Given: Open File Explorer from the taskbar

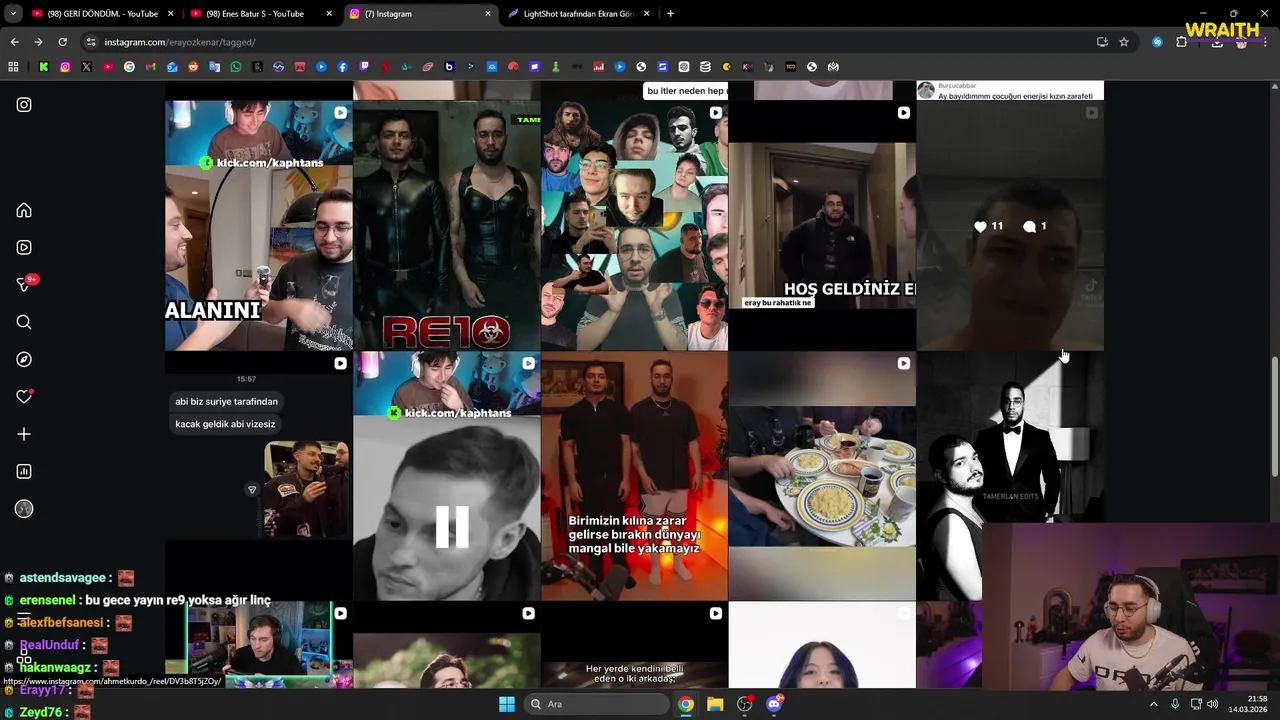Looking at the screenshot, I should [x=715, y=704].
